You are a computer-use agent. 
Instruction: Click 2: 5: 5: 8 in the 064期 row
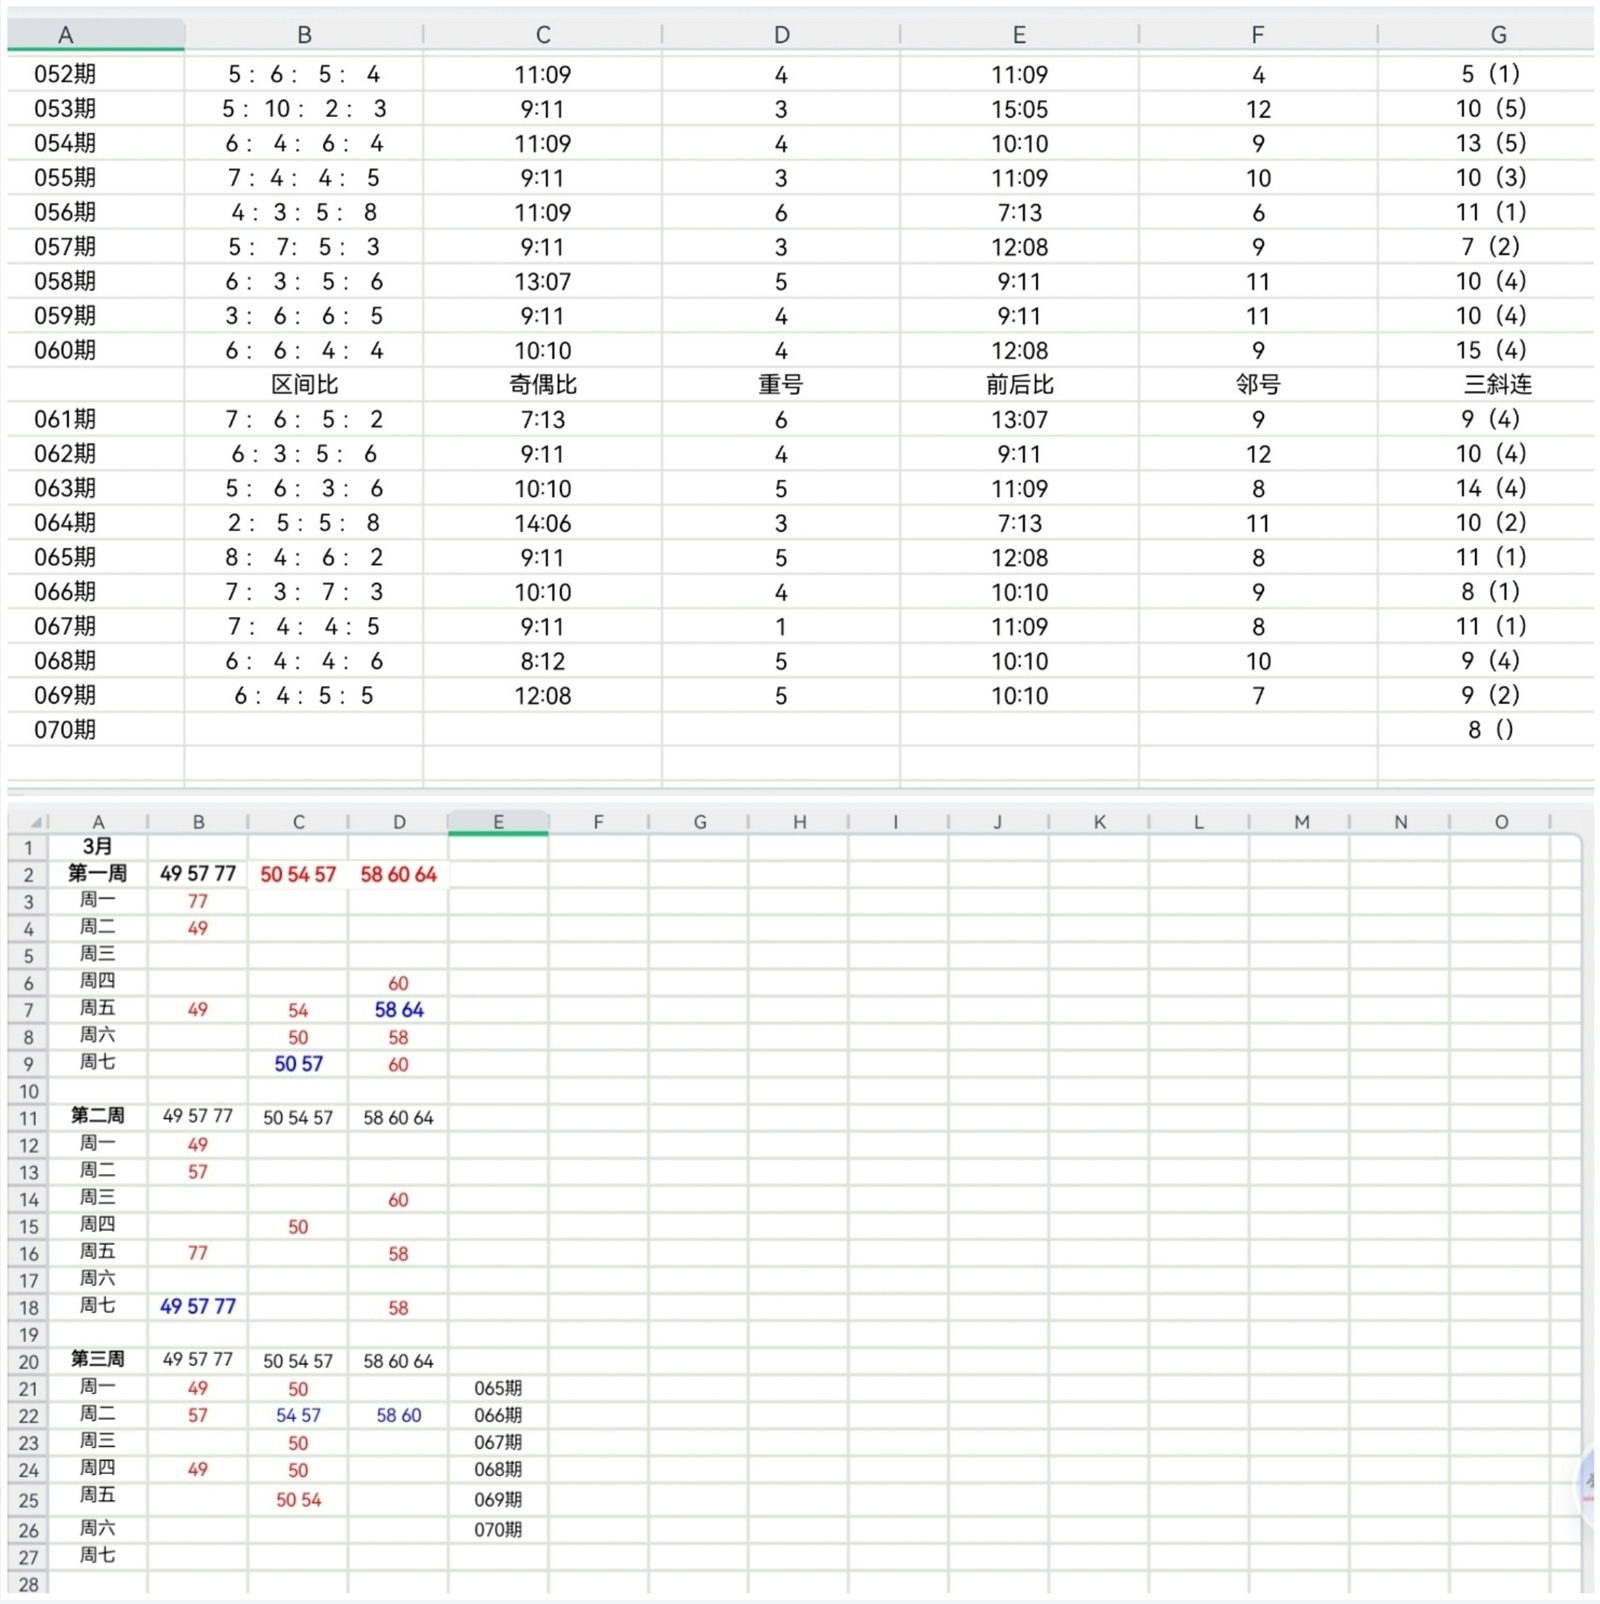pyautogui.click(x=304, y=523)
